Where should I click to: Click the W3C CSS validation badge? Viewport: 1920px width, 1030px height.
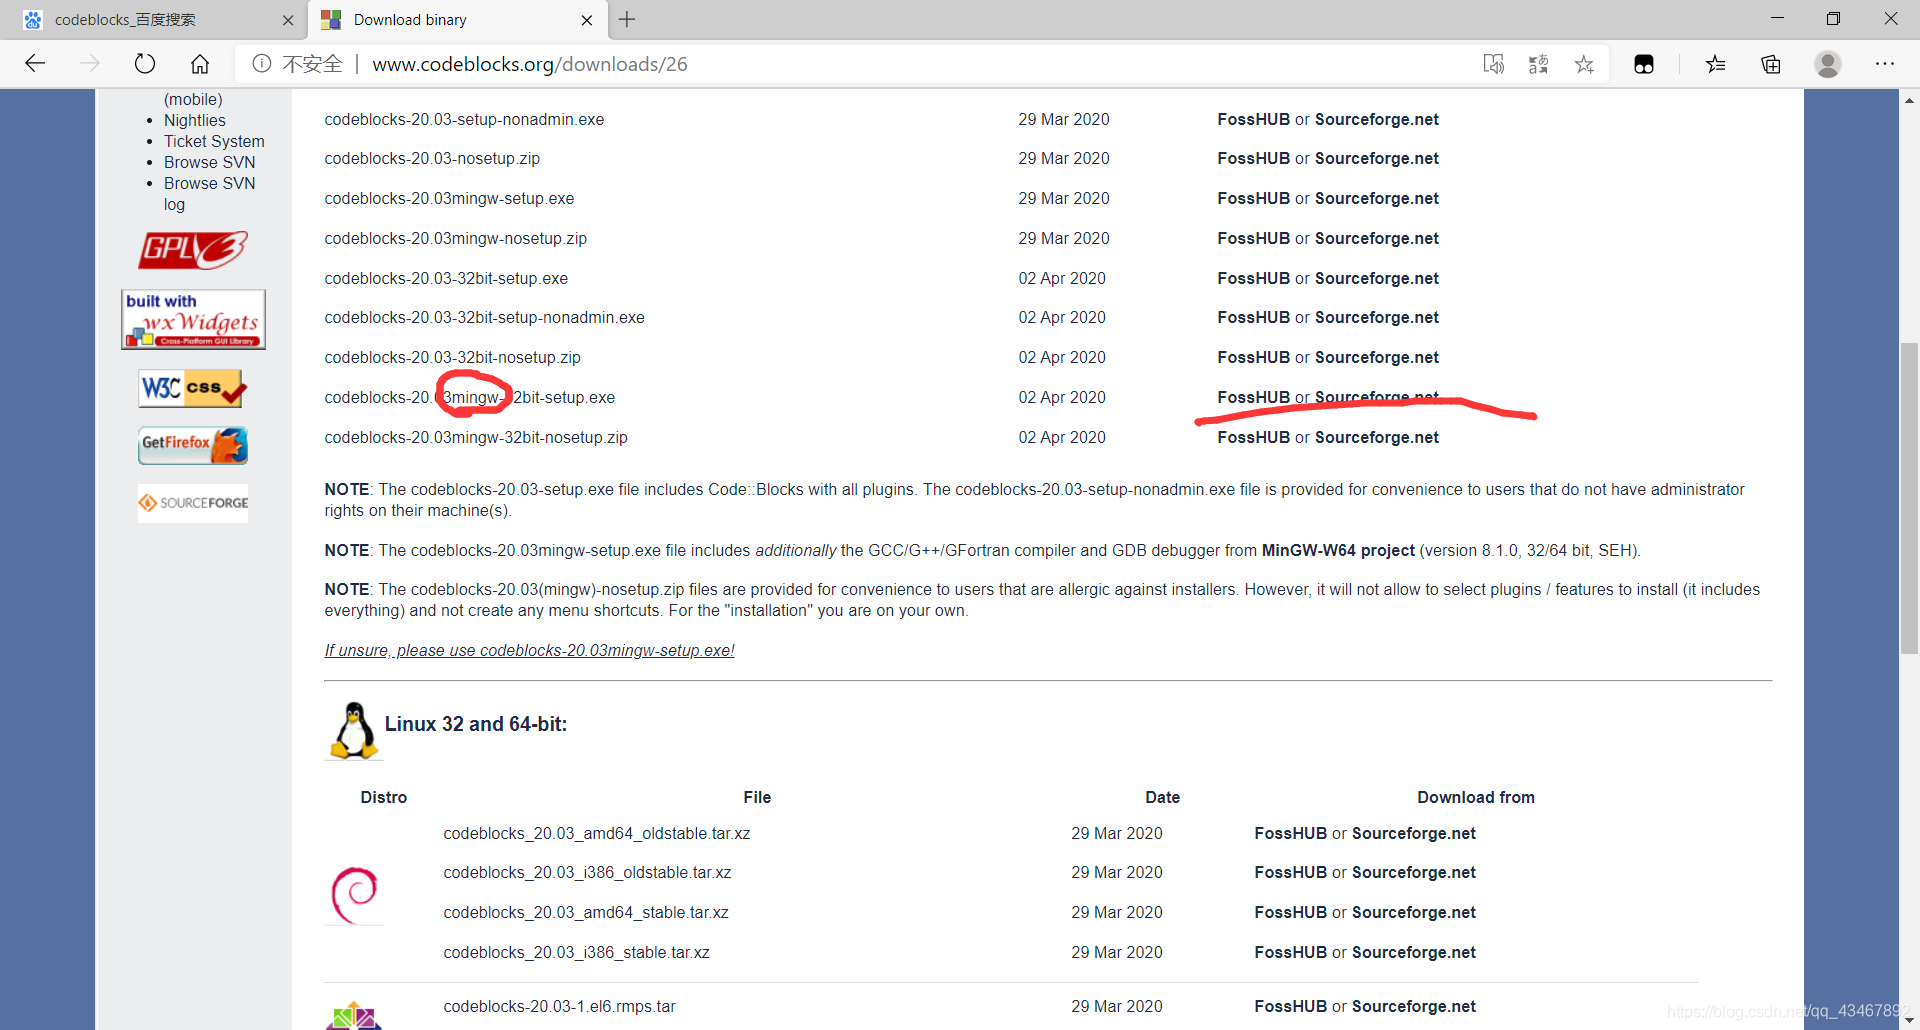point(193,388)
